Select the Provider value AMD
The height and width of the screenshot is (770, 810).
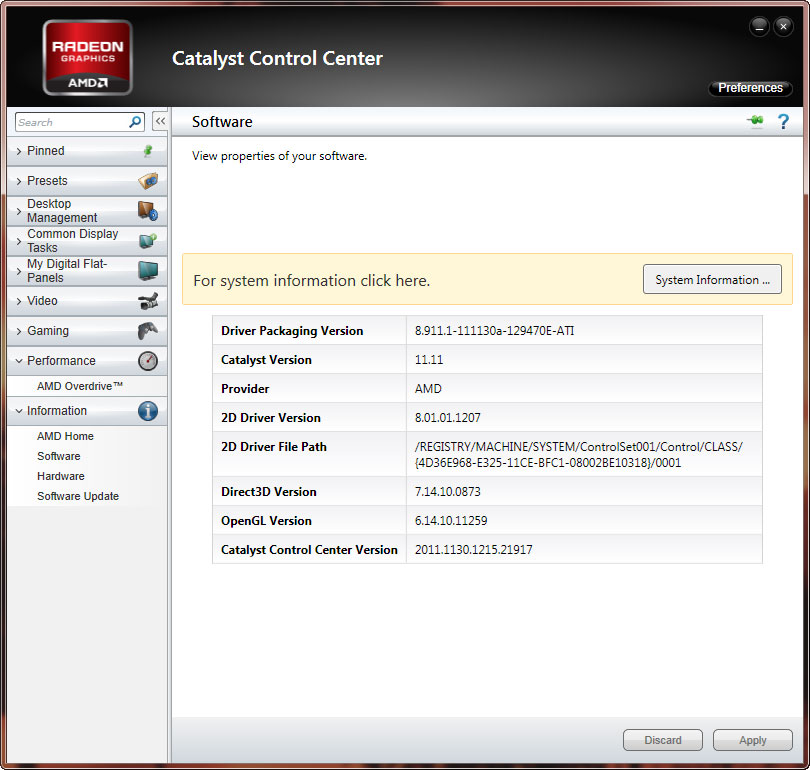pos(428,388)
